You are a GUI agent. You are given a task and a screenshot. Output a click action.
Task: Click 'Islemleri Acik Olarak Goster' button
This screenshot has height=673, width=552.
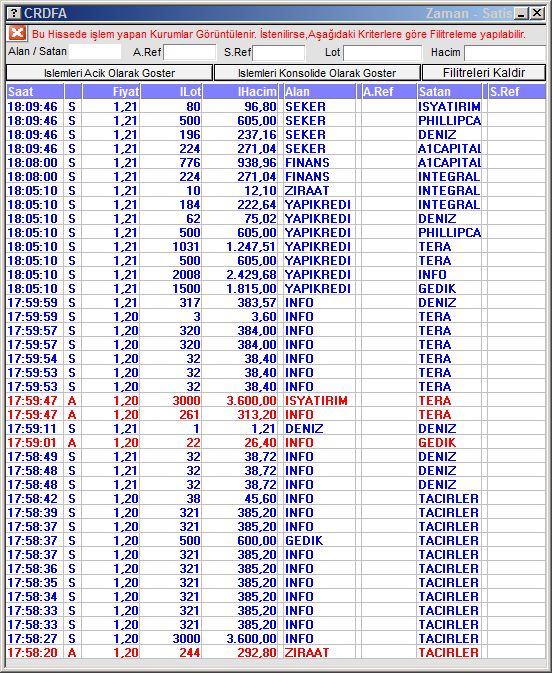click(x=109, y=73)
